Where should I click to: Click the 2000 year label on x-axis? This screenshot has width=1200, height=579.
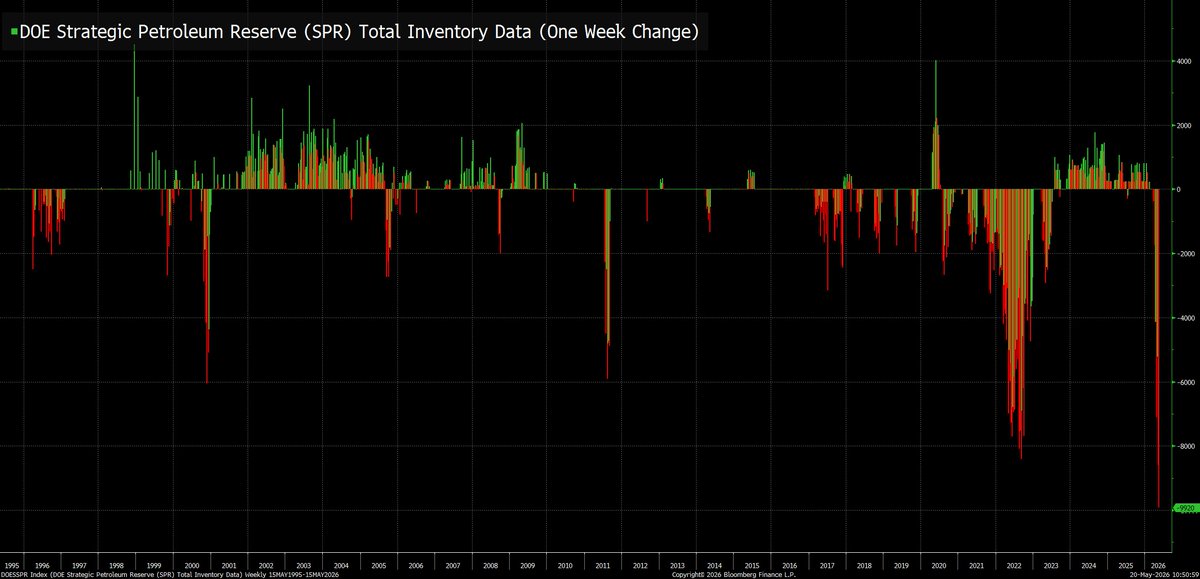pos(191,565)
